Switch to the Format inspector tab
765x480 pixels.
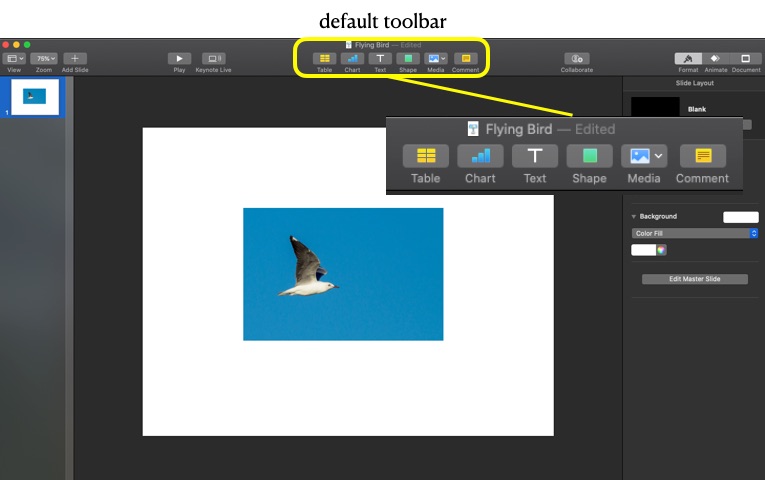688,59
